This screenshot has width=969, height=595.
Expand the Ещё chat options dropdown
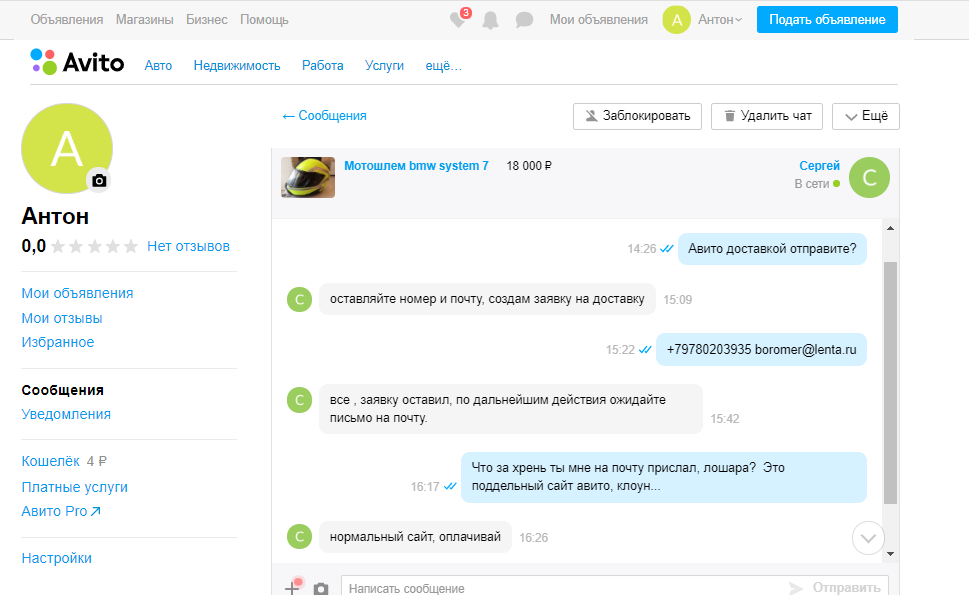(866, 116)
